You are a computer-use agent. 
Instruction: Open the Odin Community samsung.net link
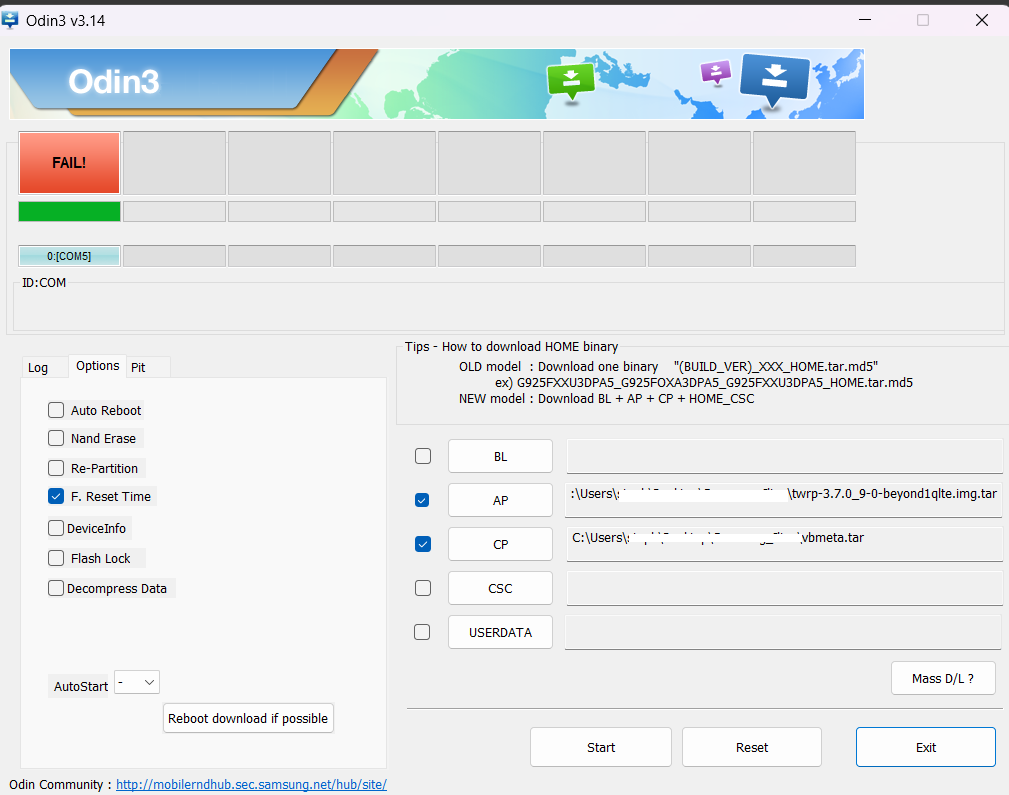click(251, 784)
